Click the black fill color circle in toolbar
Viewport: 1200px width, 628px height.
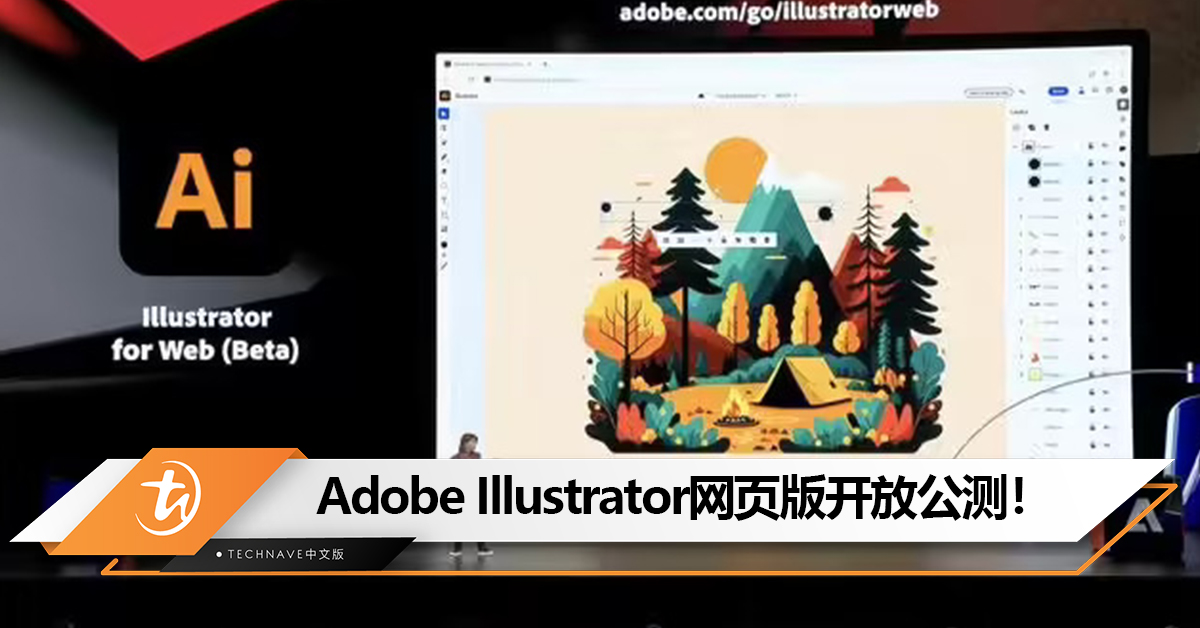pyautogui.click(x=444, y=244)
